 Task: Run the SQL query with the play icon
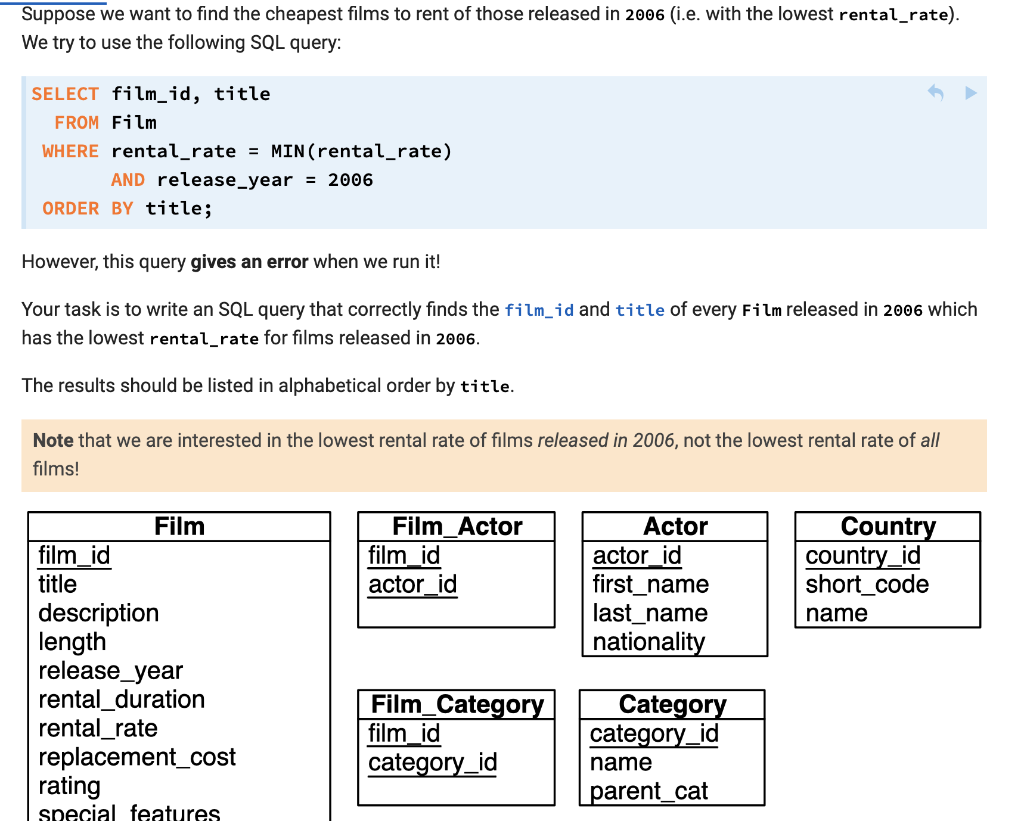point(970,92)
